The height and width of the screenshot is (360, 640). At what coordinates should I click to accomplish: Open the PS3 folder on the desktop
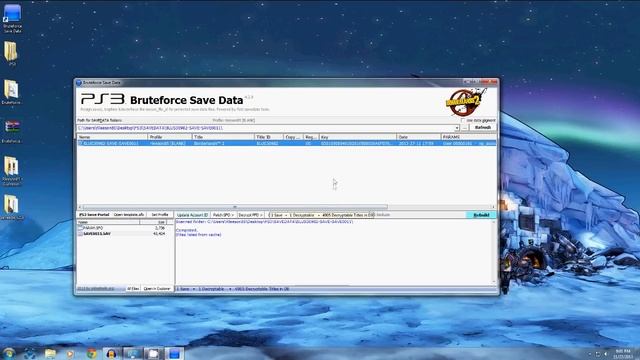[11, 53]
